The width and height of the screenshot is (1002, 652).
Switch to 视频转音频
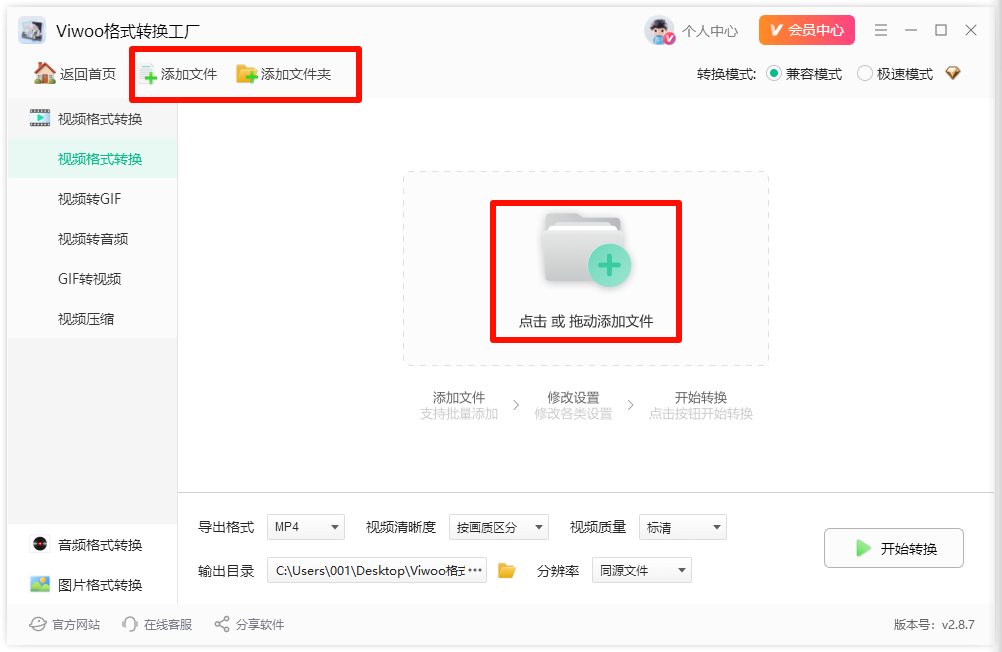pyautogui.click(x=92, y=239)
